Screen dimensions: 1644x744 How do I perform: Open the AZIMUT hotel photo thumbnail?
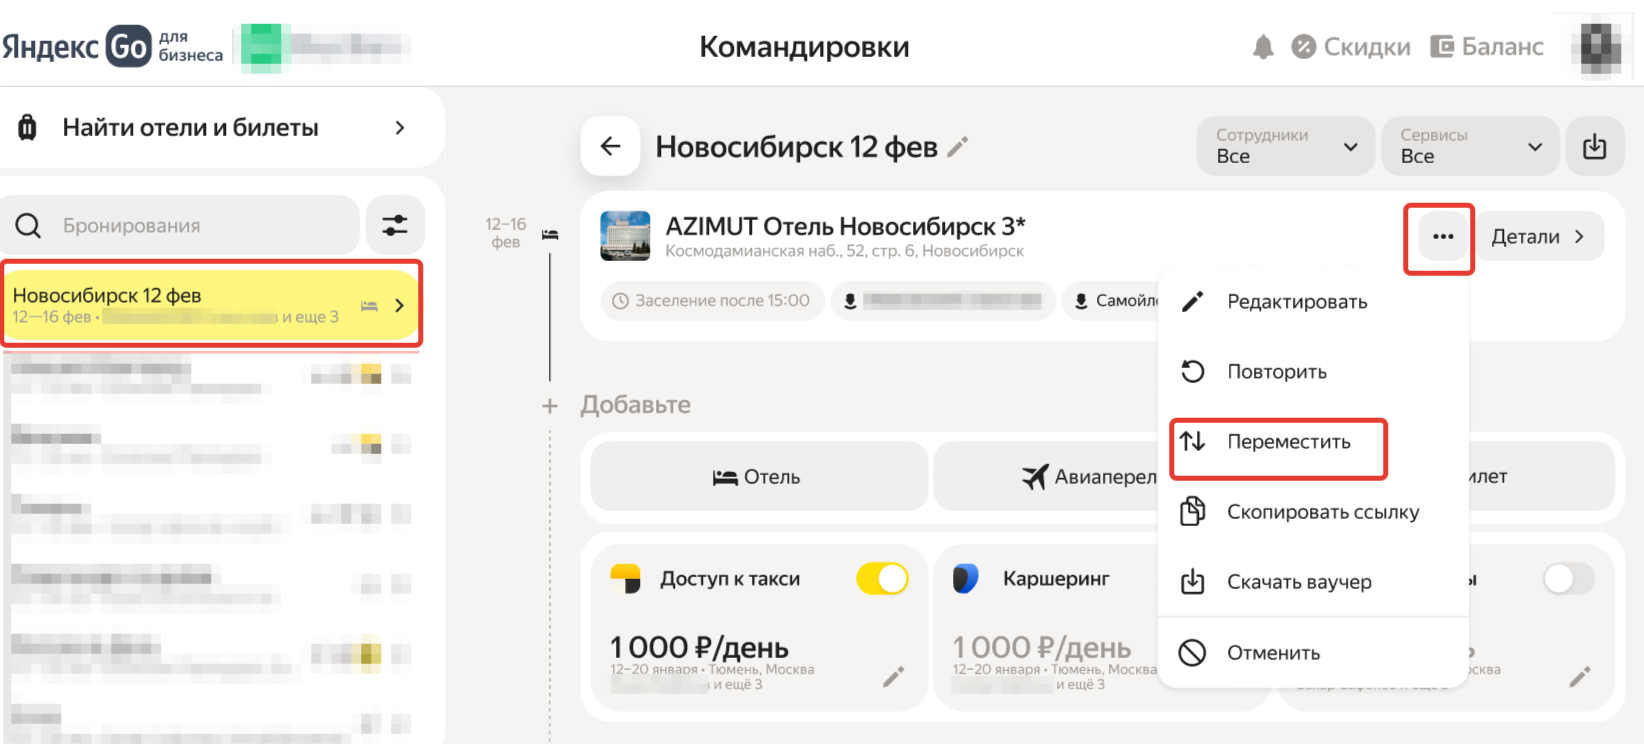point(625,236)
